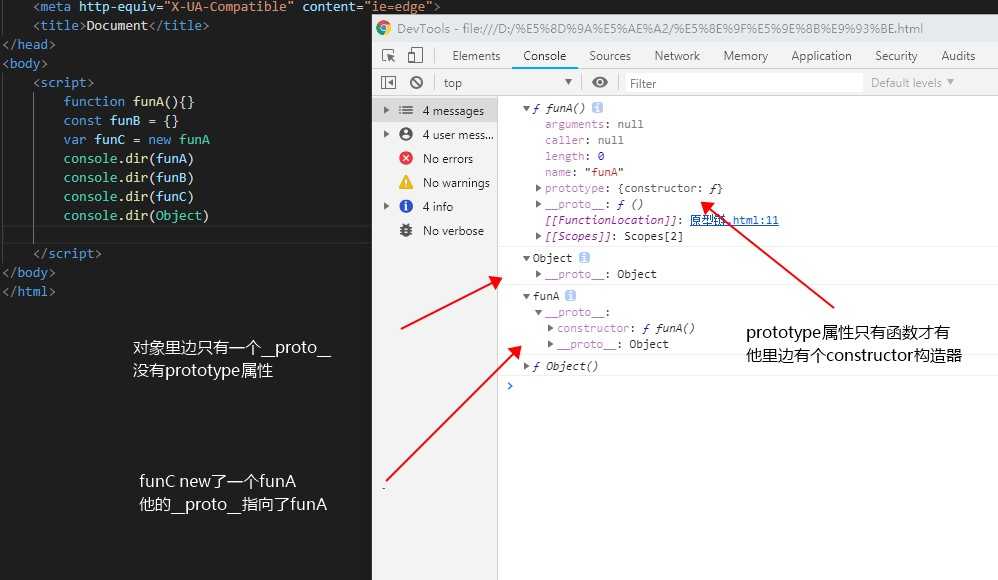Show console sidebar panel icon

click(x=388, y=83)
